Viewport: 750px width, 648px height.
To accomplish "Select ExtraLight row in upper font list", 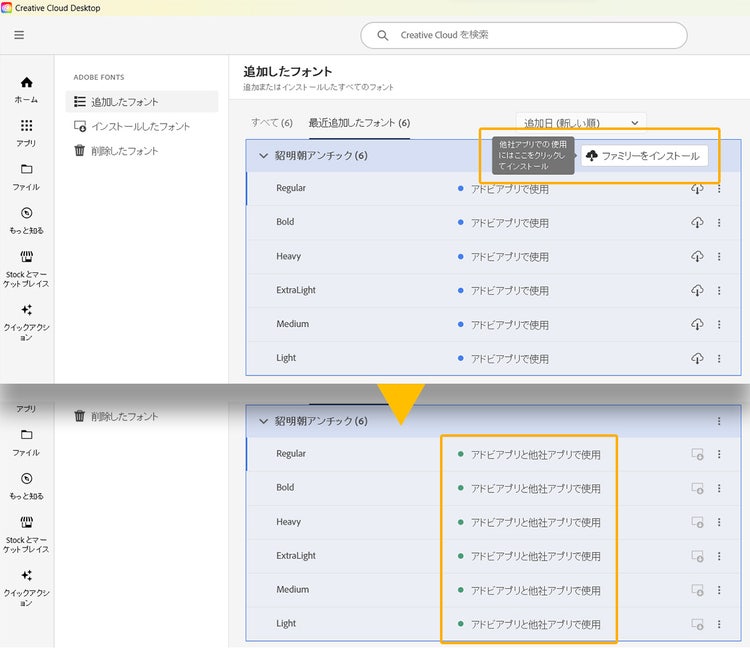I will pyautogui.click(x=493, y=290).
